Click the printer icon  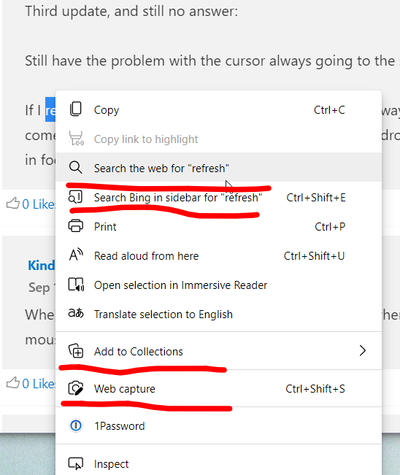pos(76,226)
